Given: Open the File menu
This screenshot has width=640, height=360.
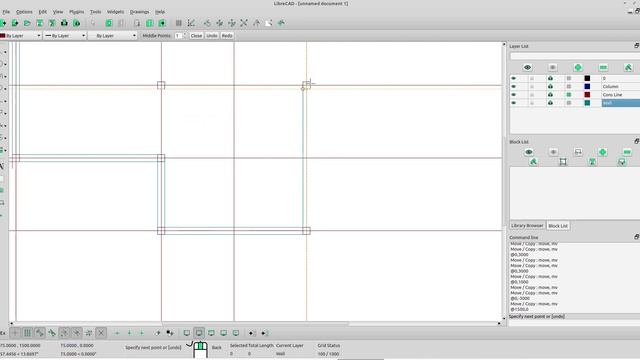Looking at the screenshot, I should pos(6,12).
